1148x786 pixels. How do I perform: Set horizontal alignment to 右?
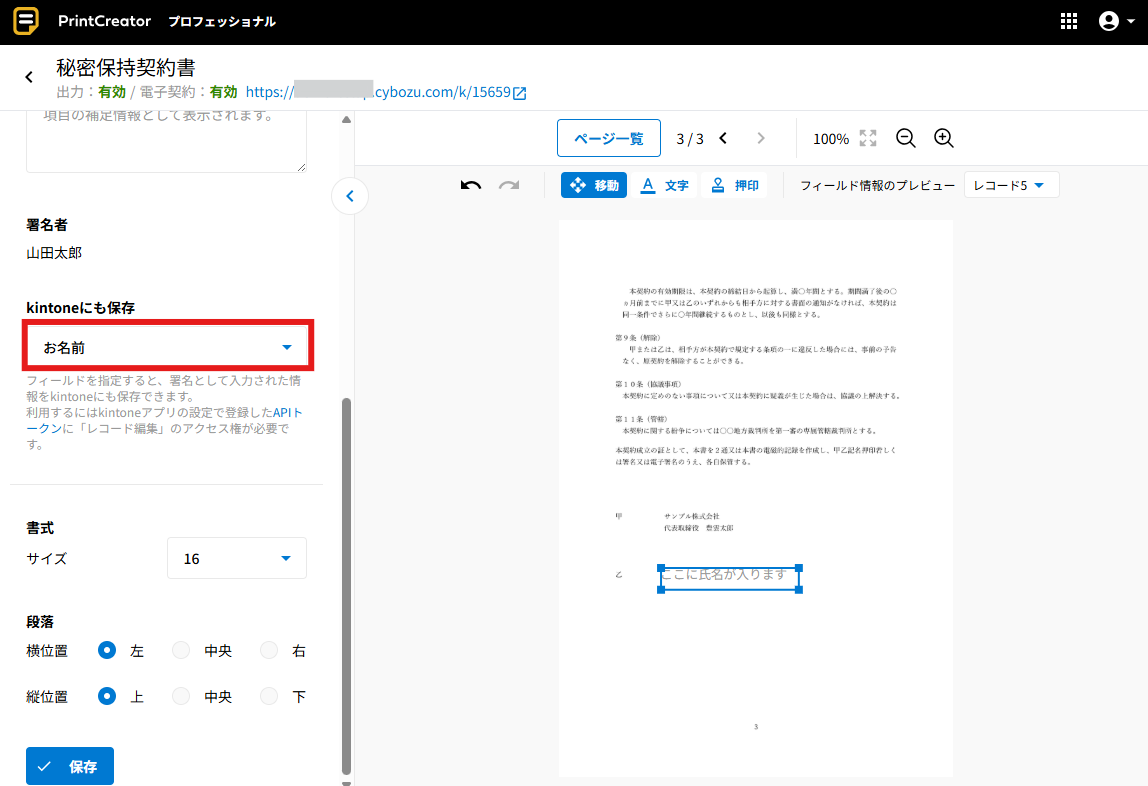point(269,651)
